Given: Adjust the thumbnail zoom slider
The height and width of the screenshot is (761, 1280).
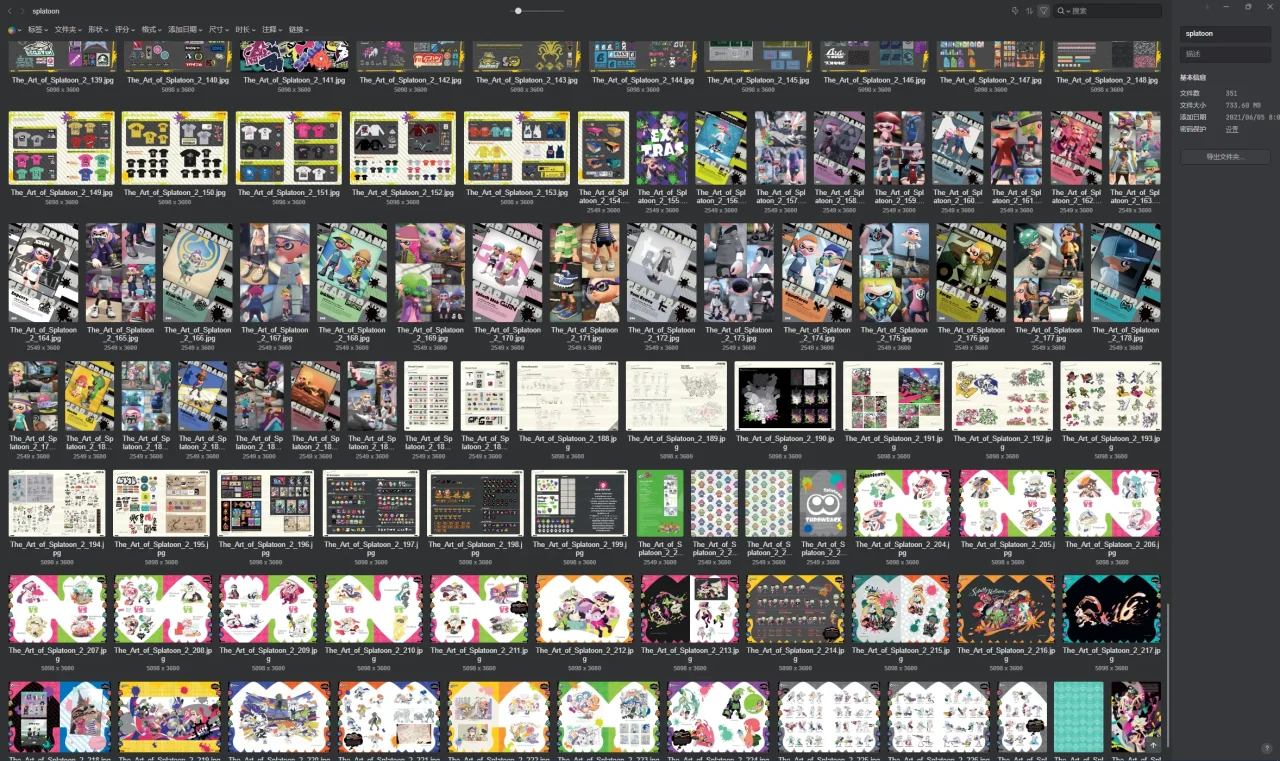Looking at the screenshot, I should coord(518,11).
